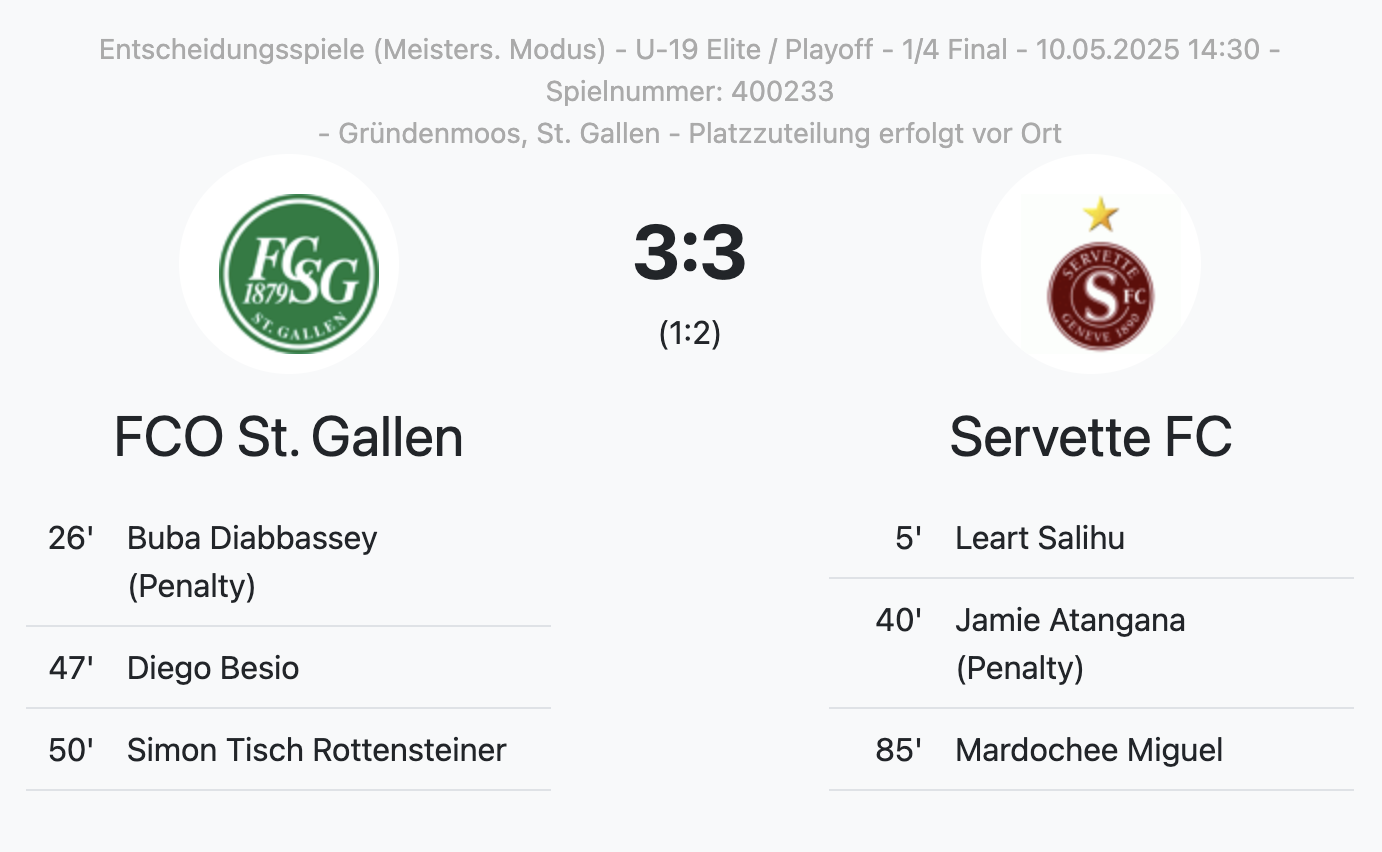This screenshot has width=1382, height=852.
Task: Select goal scorer Diego Besio
Action: pos(213,668)
